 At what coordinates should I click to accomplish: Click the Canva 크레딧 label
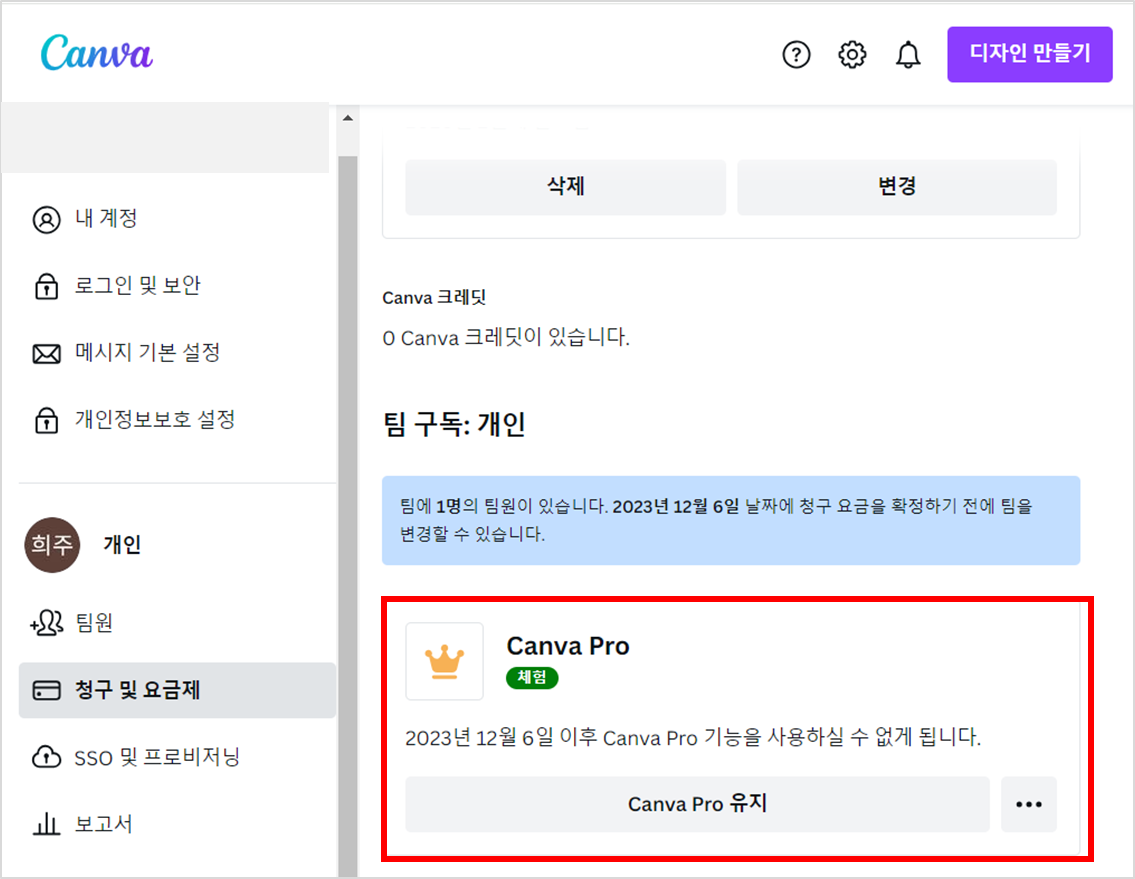tap(434, 298)
